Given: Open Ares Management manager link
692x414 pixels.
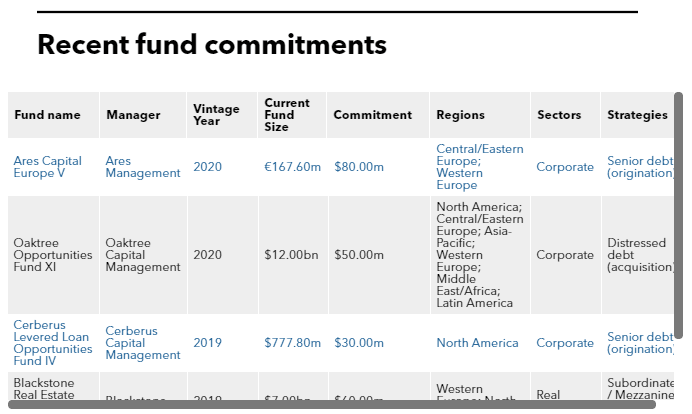Looking at the screenshot, I should point(143,167).
